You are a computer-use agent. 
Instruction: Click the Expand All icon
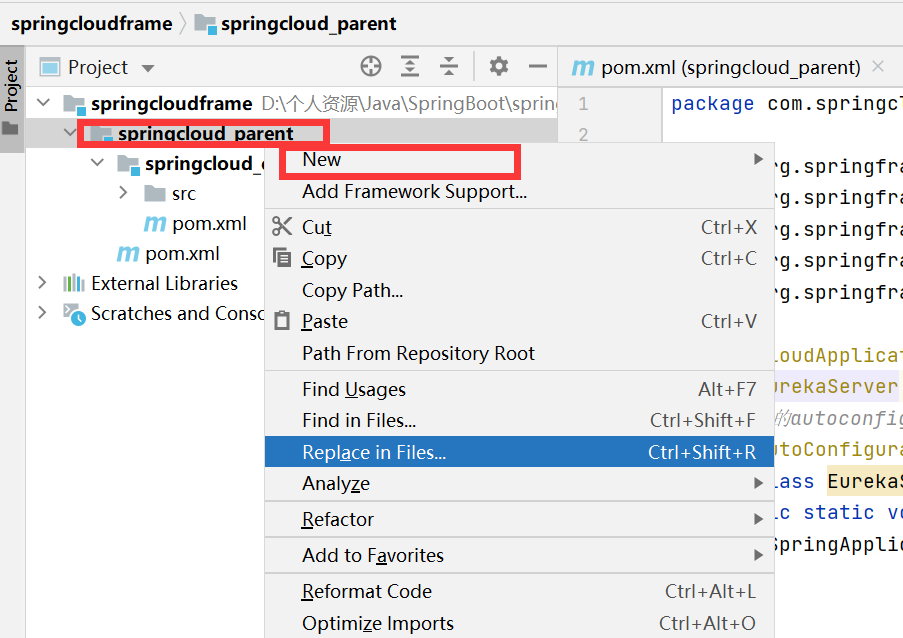click(409, 66)
